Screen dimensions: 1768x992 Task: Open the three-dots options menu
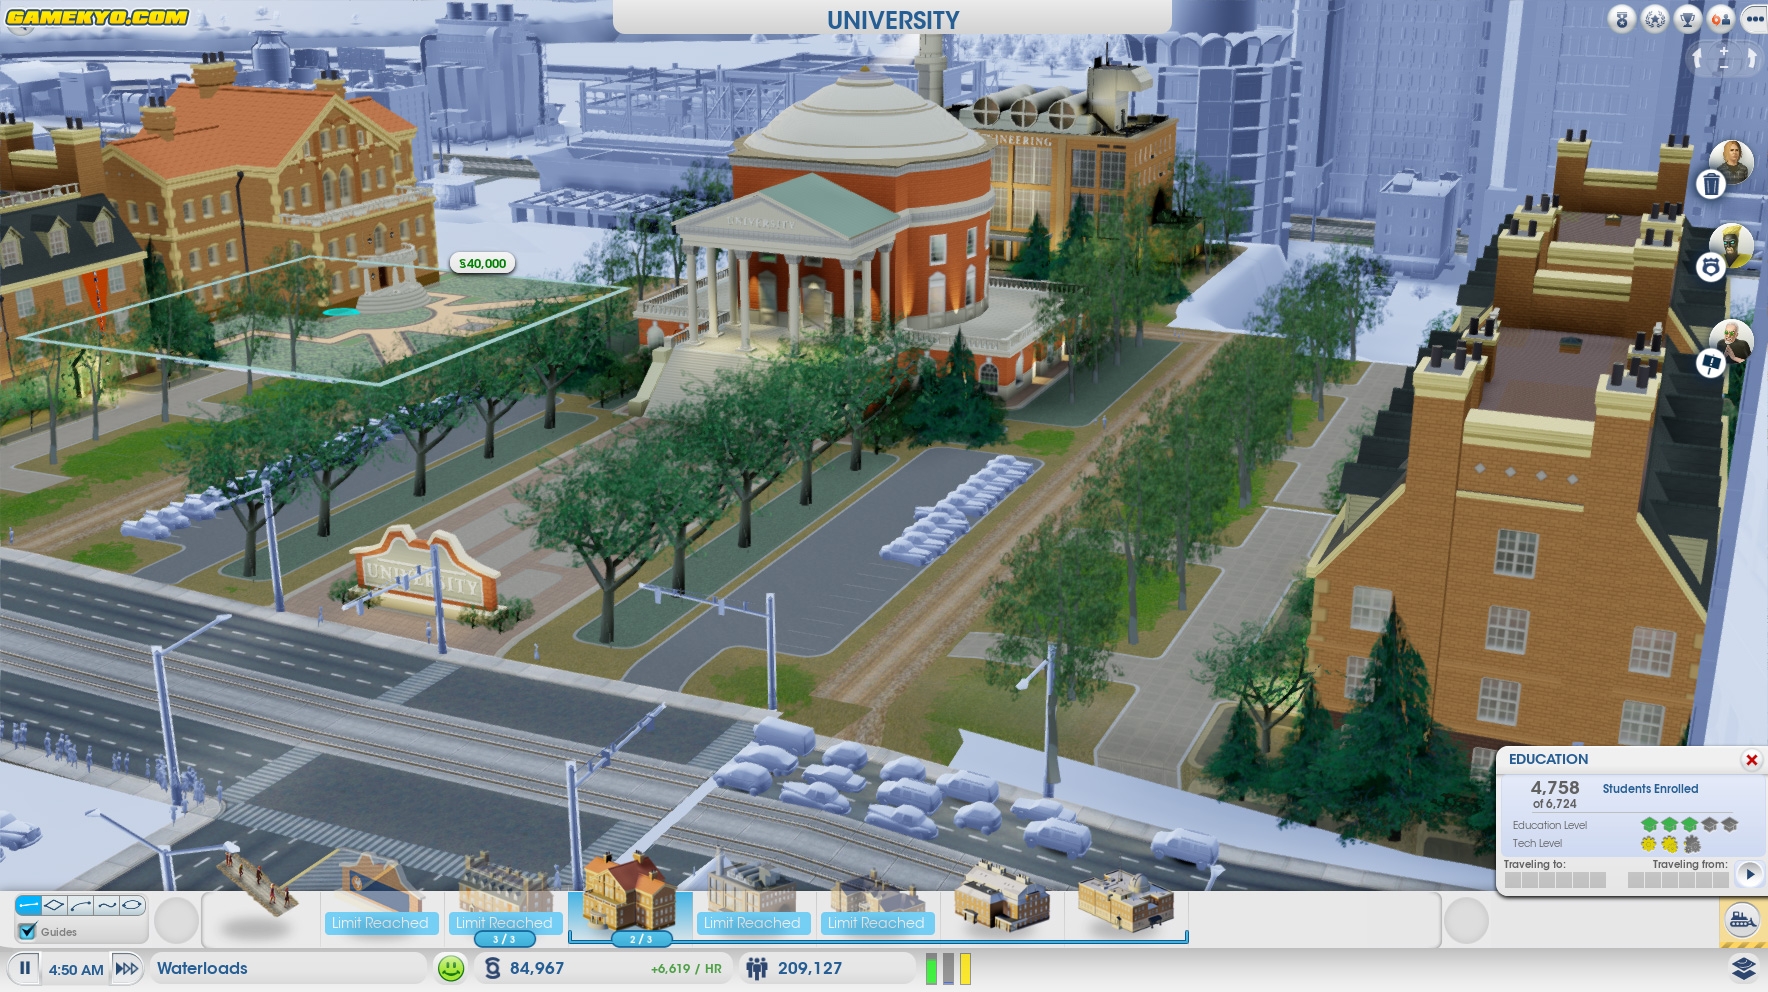pyautogui.click(x=1754, y=19)
